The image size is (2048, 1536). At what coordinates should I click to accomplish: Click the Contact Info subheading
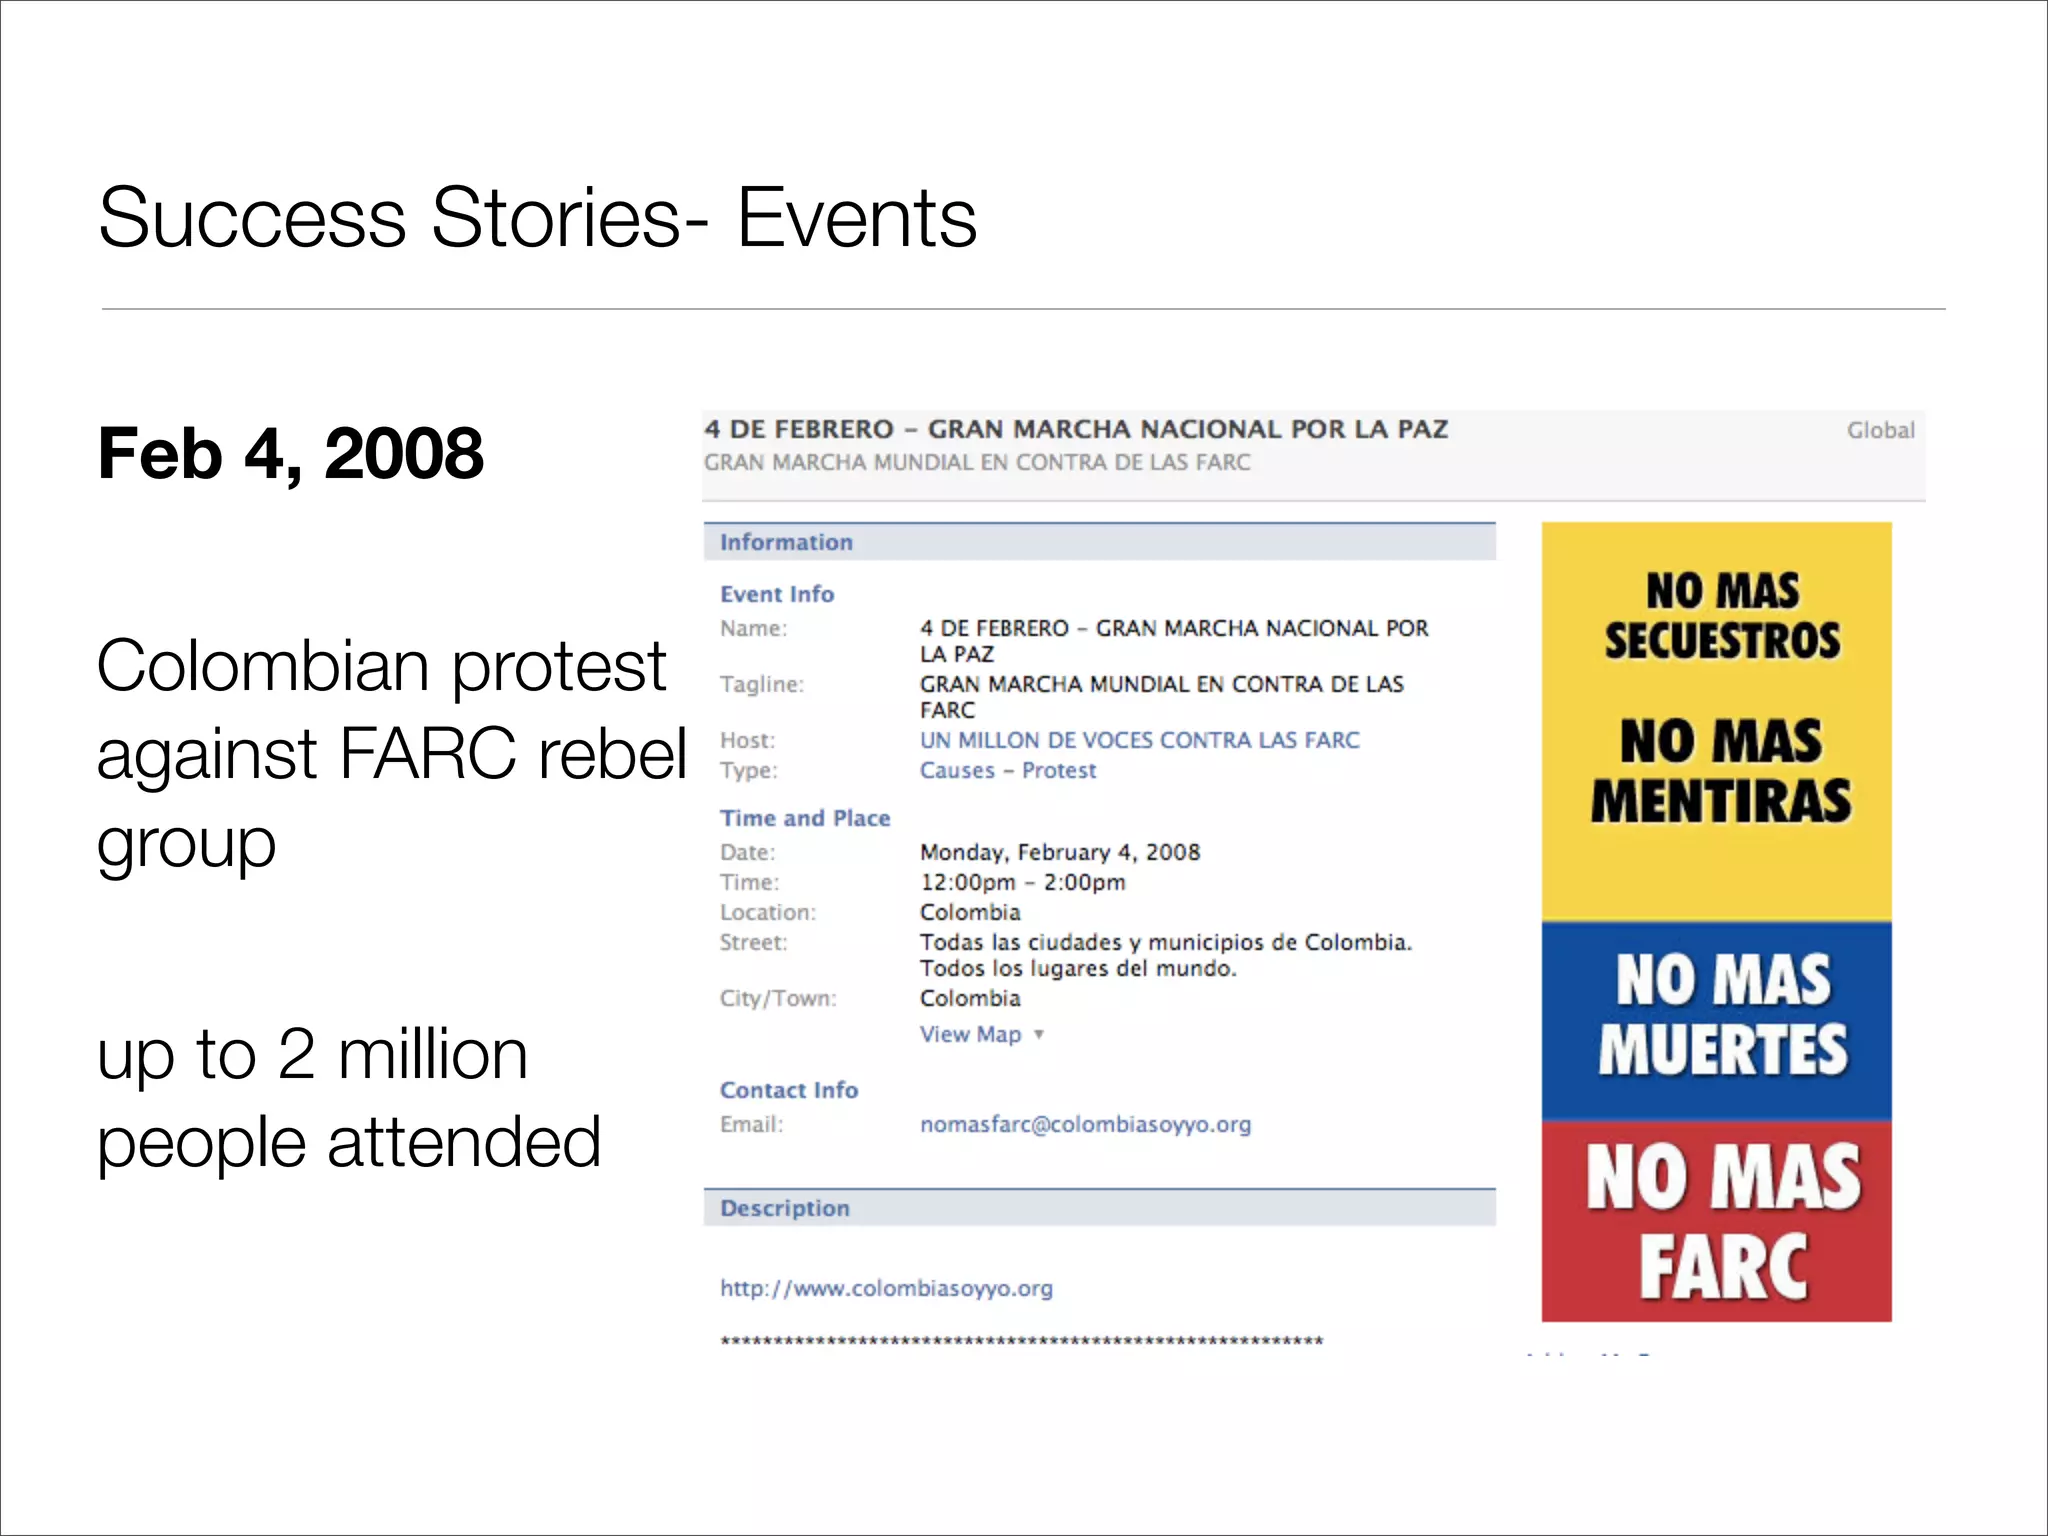pos(789,1090)
